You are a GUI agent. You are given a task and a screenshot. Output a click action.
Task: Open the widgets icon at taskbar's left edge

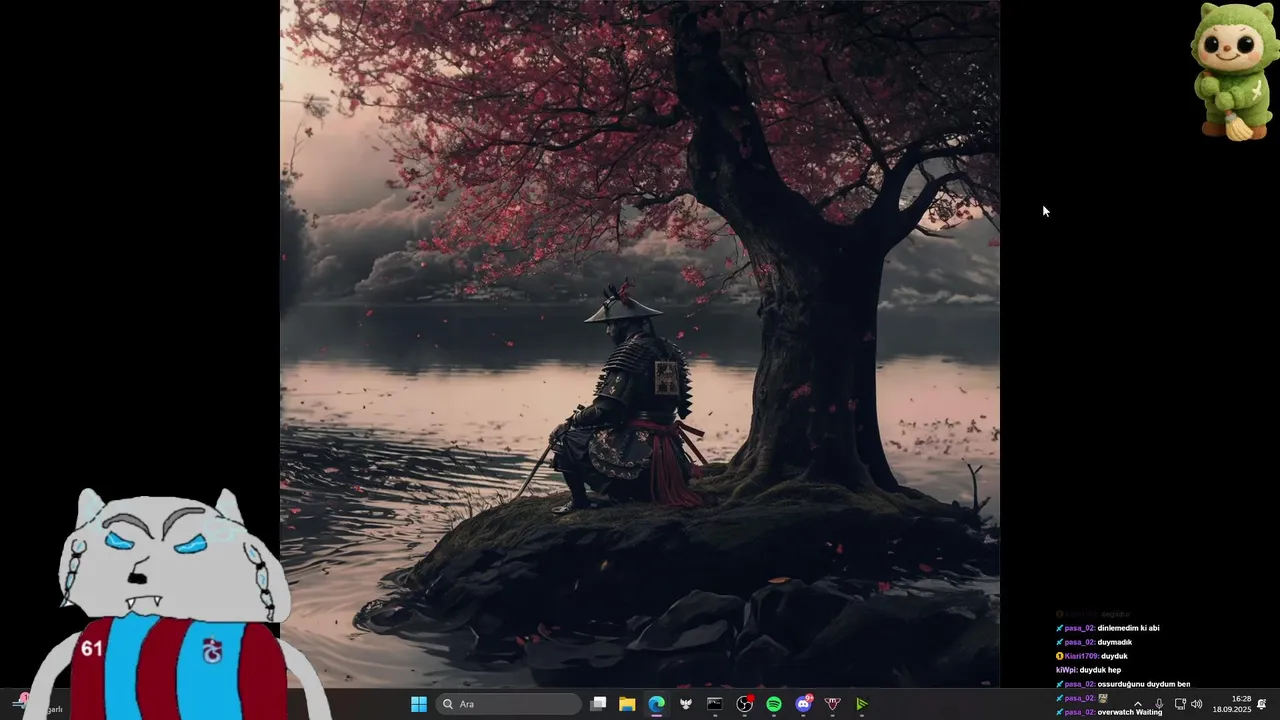[x=20, y=702]
